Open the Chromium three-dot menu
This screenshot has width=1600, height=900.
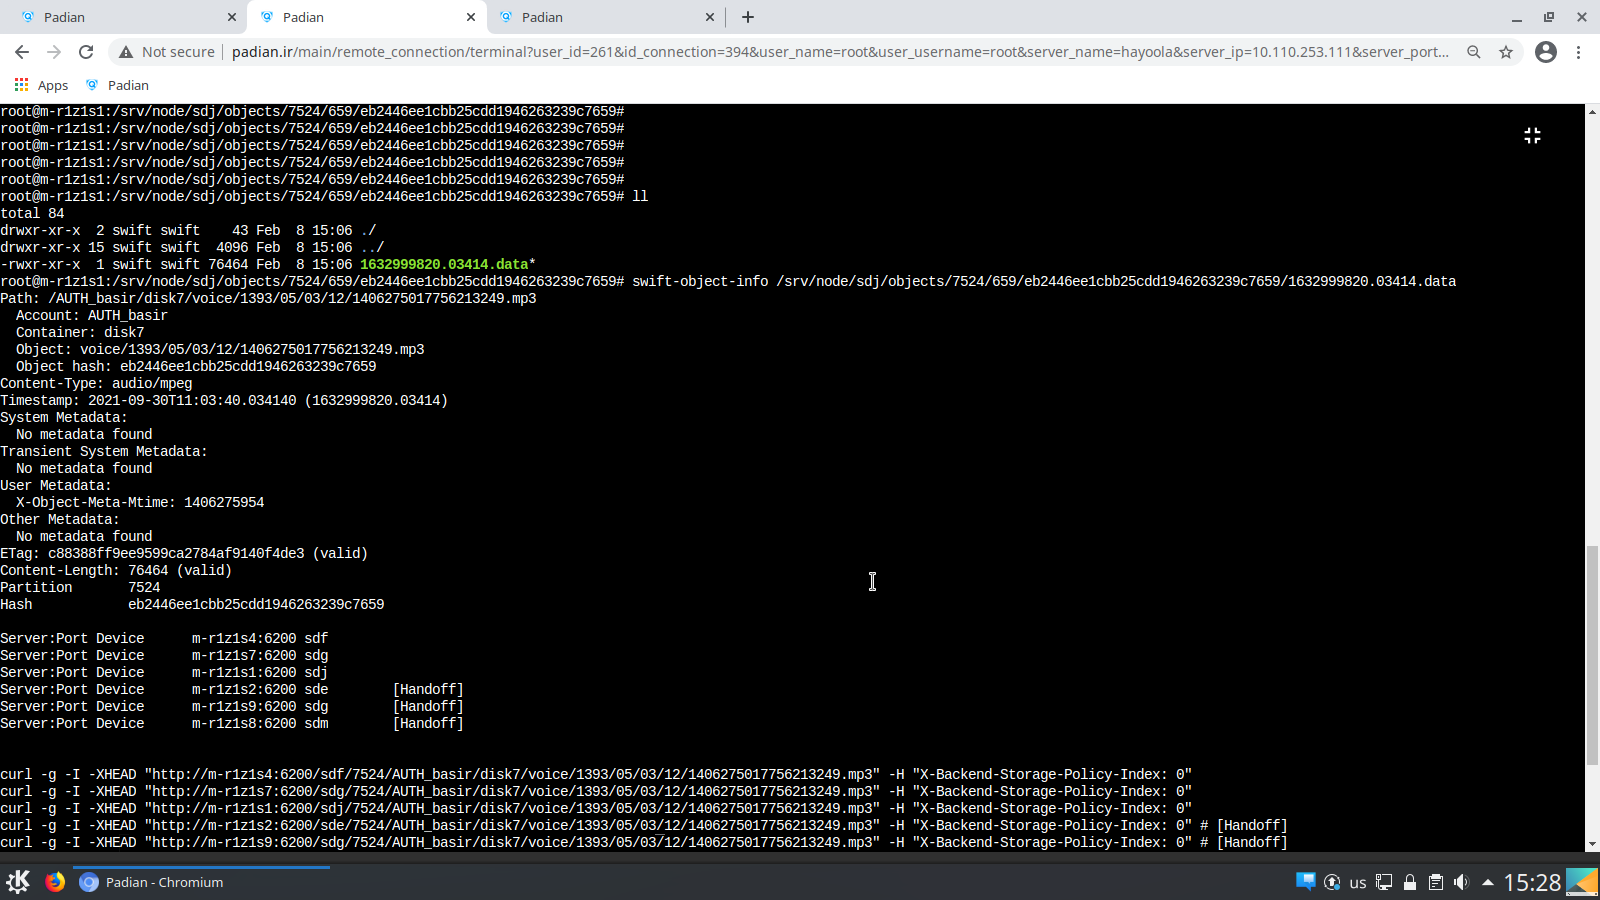[1579, 52]
